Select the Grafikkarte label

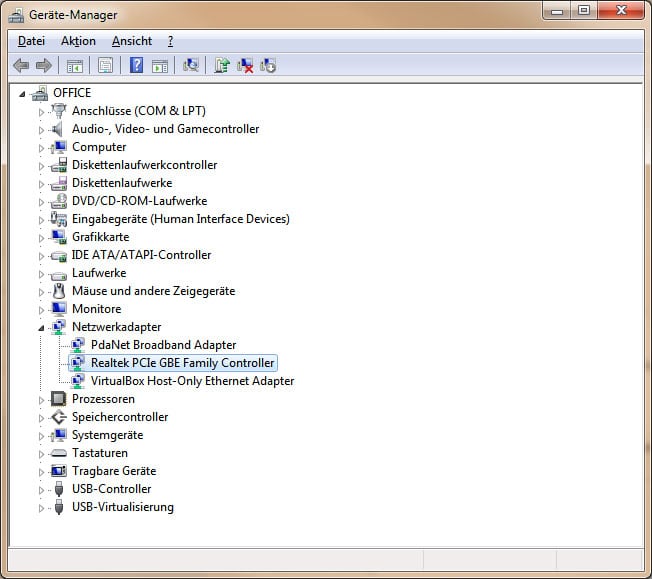coord(101,237)
